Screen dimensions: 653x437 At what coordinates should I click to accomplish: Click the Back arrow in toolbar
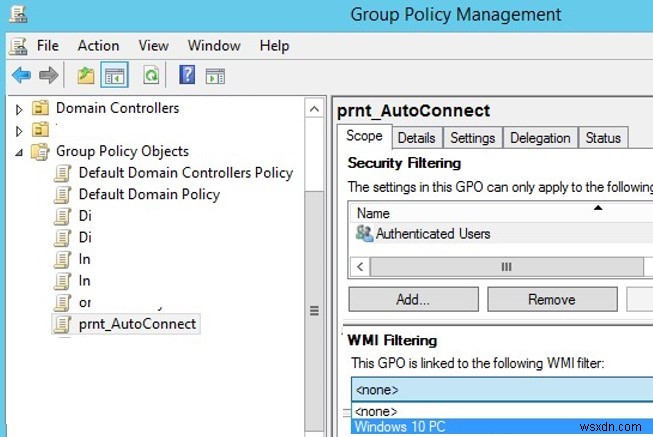pos(21,75)
